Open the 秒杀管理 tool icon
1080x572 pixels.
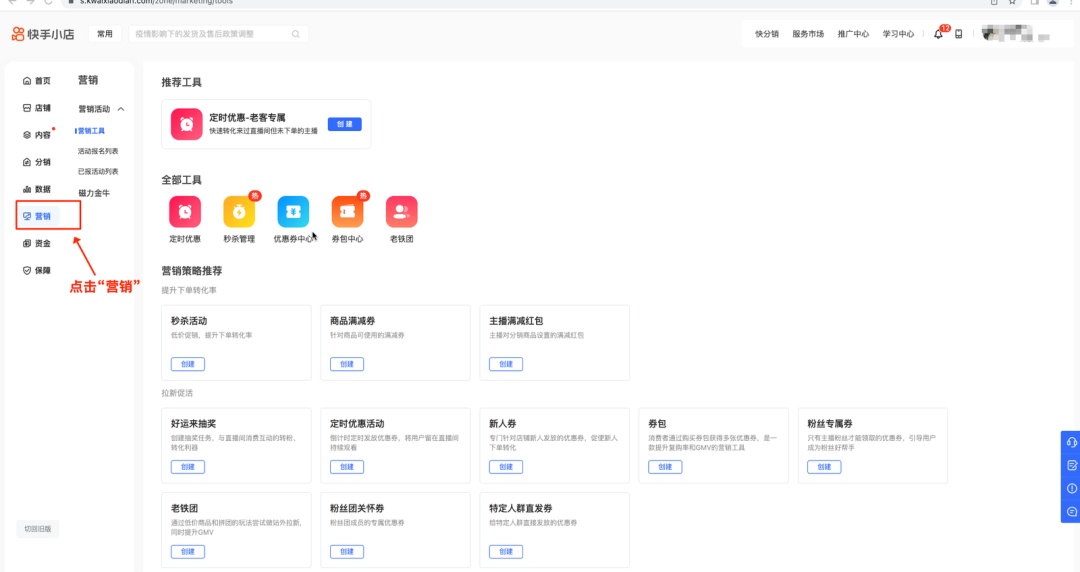coord(239,212)
